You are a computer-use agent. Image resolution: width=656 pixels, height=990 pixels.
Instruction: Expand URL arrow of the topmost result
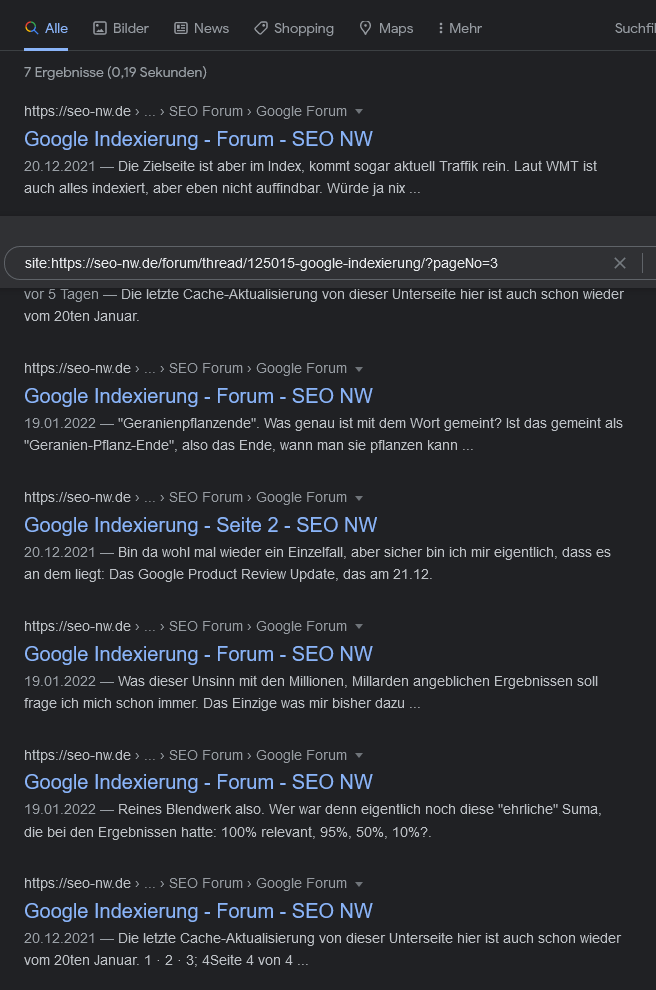point(359,112)
